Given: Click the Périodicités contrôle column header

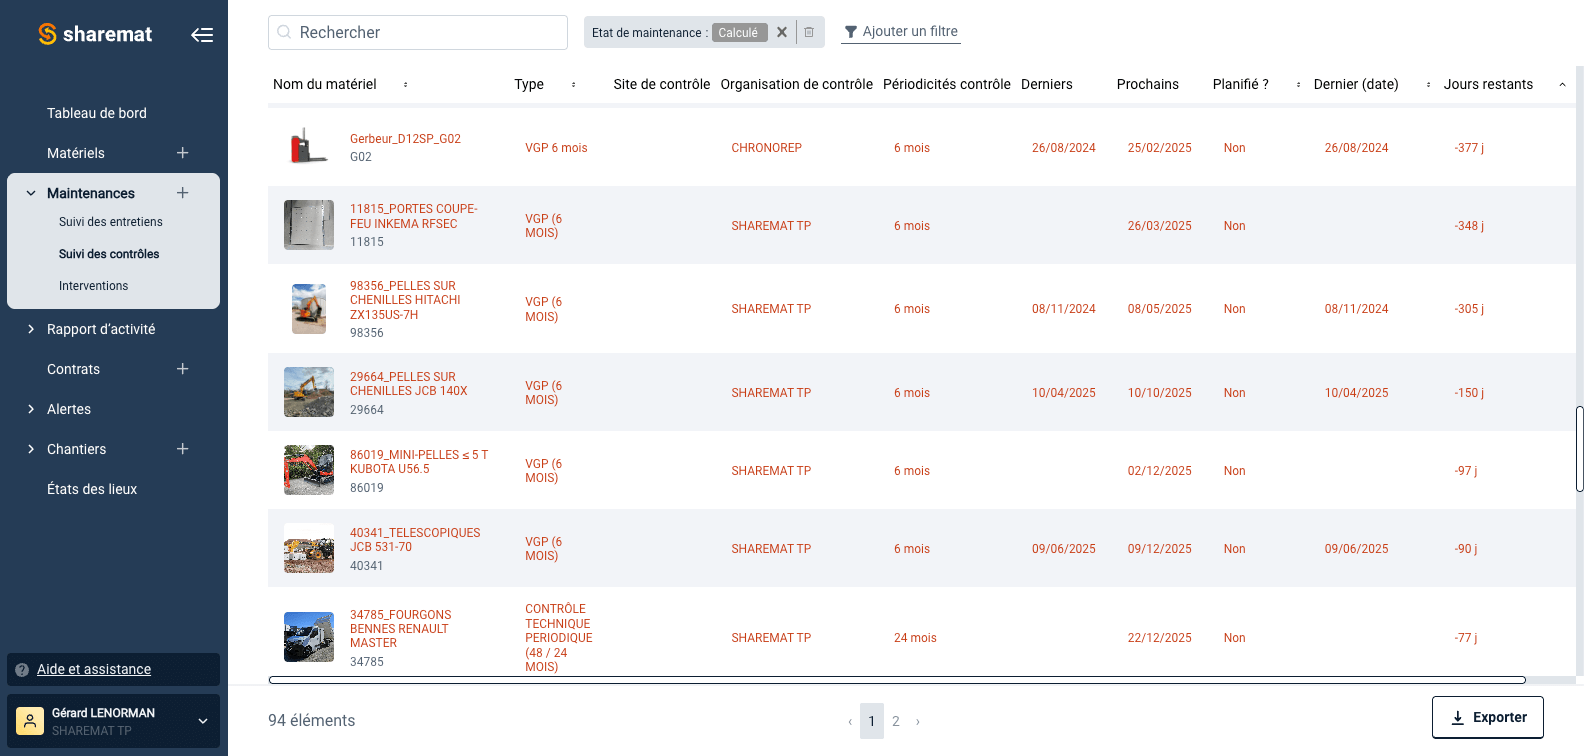Looking at the screenshot, I should point(946,85).
